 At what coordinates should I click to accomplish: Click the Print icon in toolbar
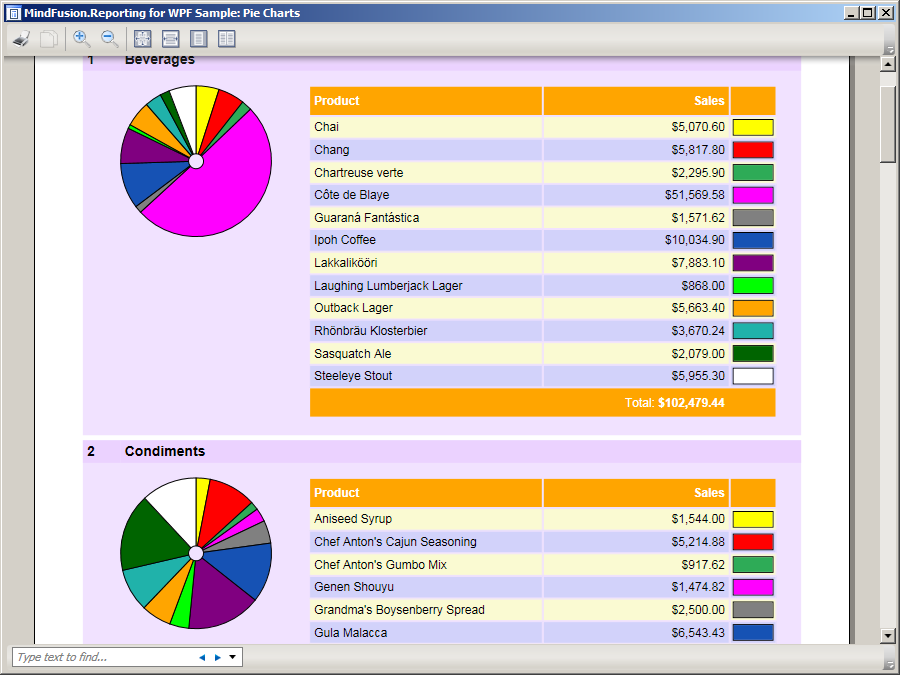(21, 39)
